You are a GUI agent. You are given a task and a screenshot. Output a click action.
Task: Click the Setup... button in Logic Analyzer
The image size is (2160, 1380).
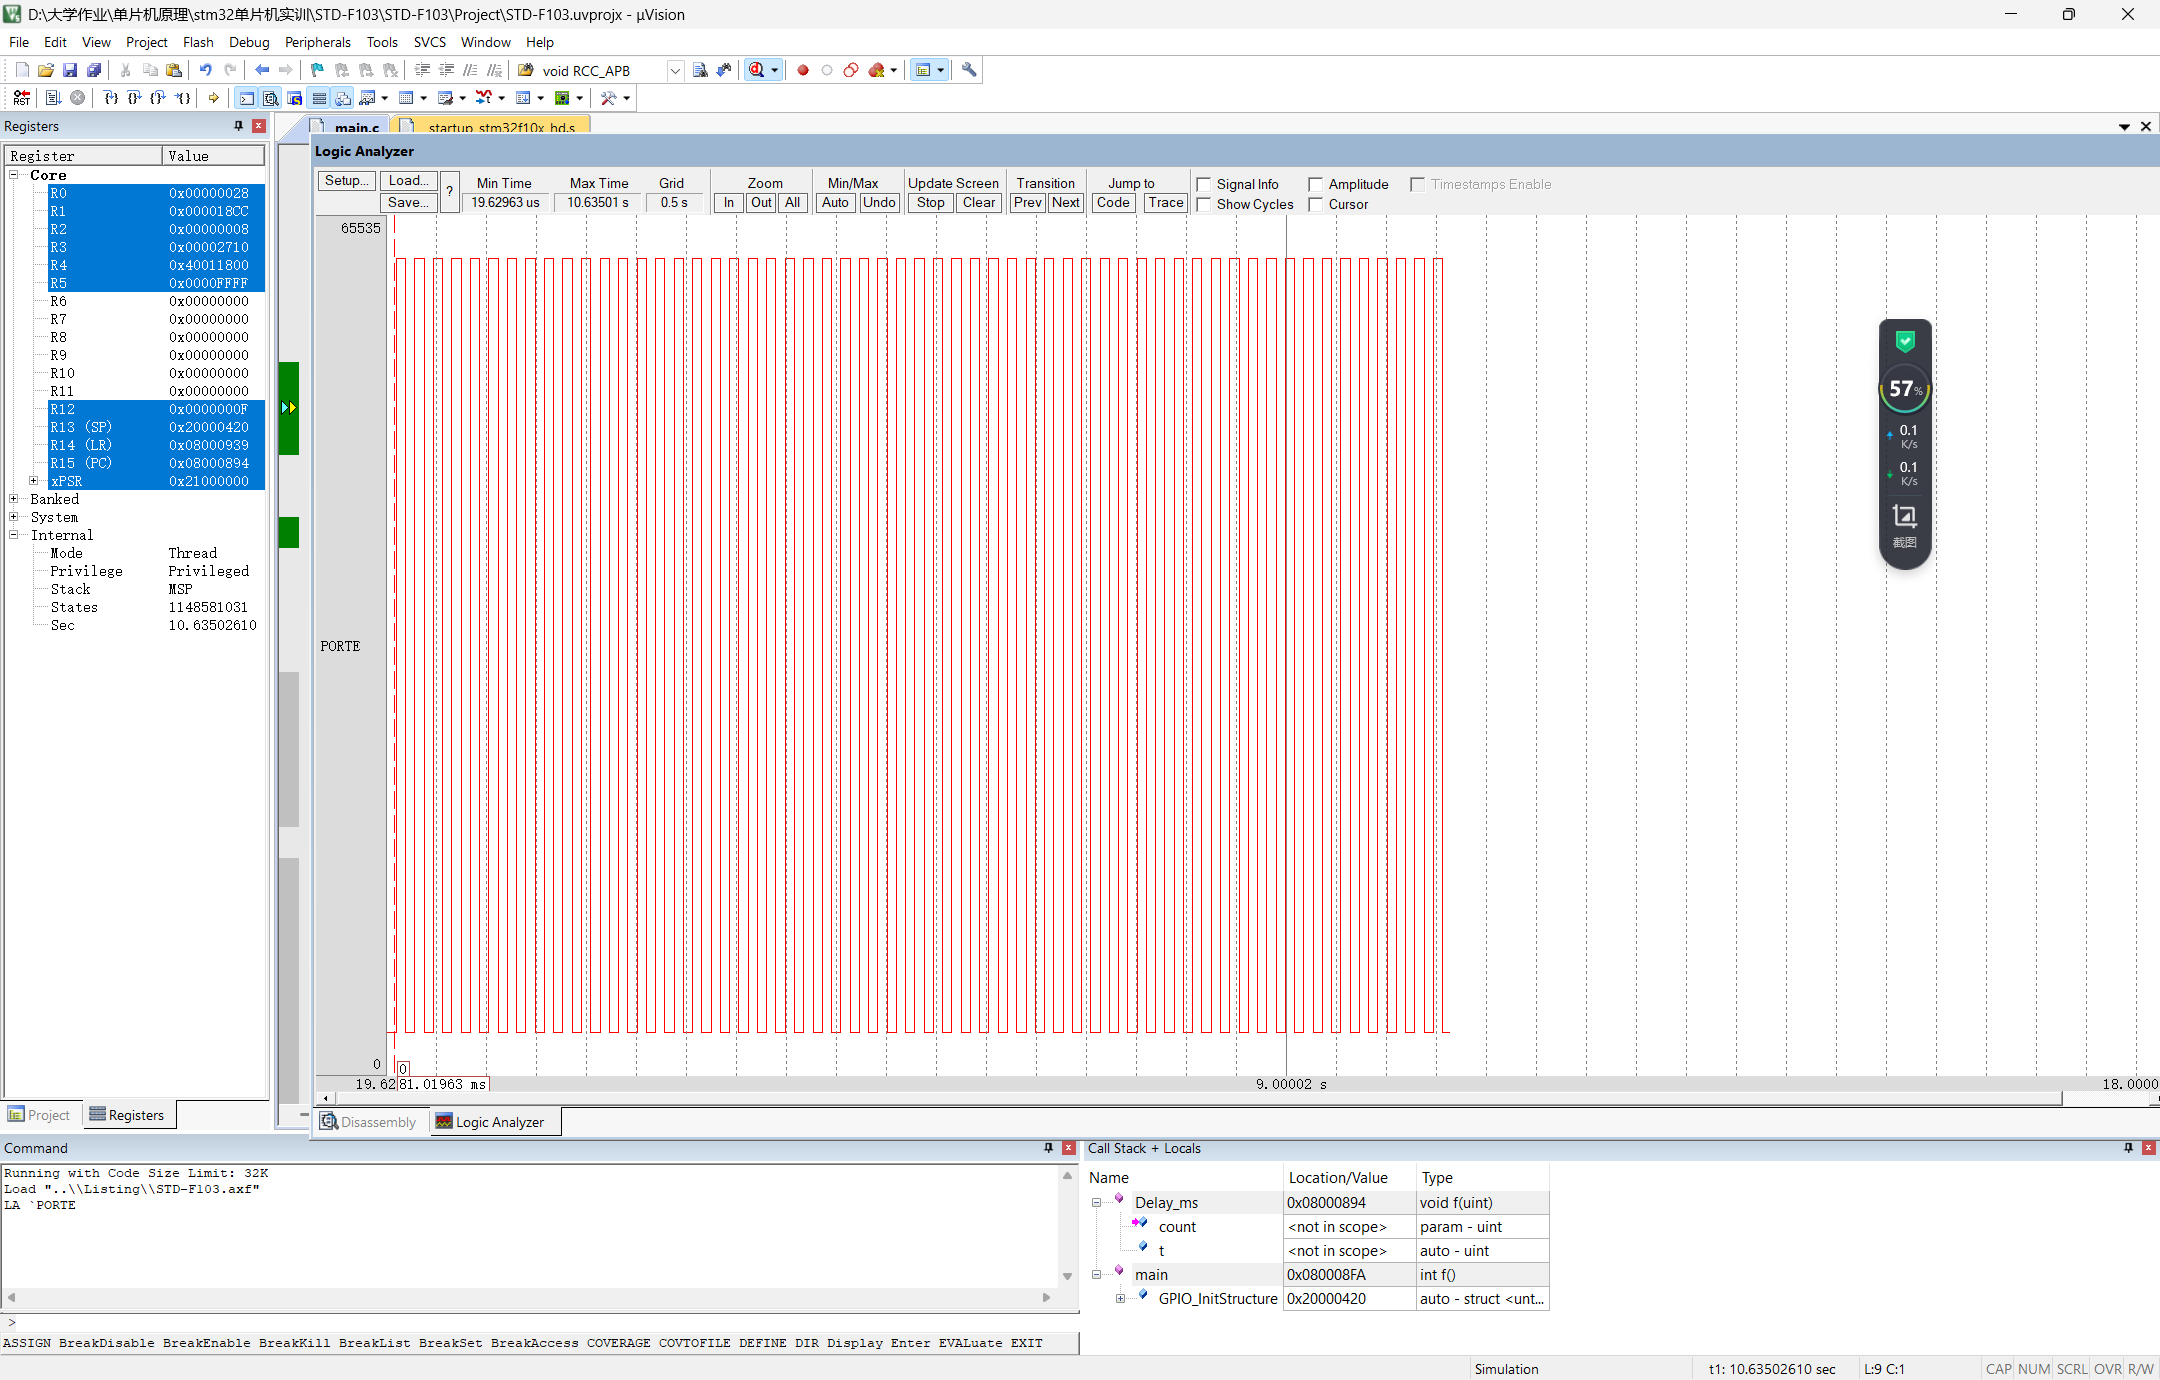347,181
